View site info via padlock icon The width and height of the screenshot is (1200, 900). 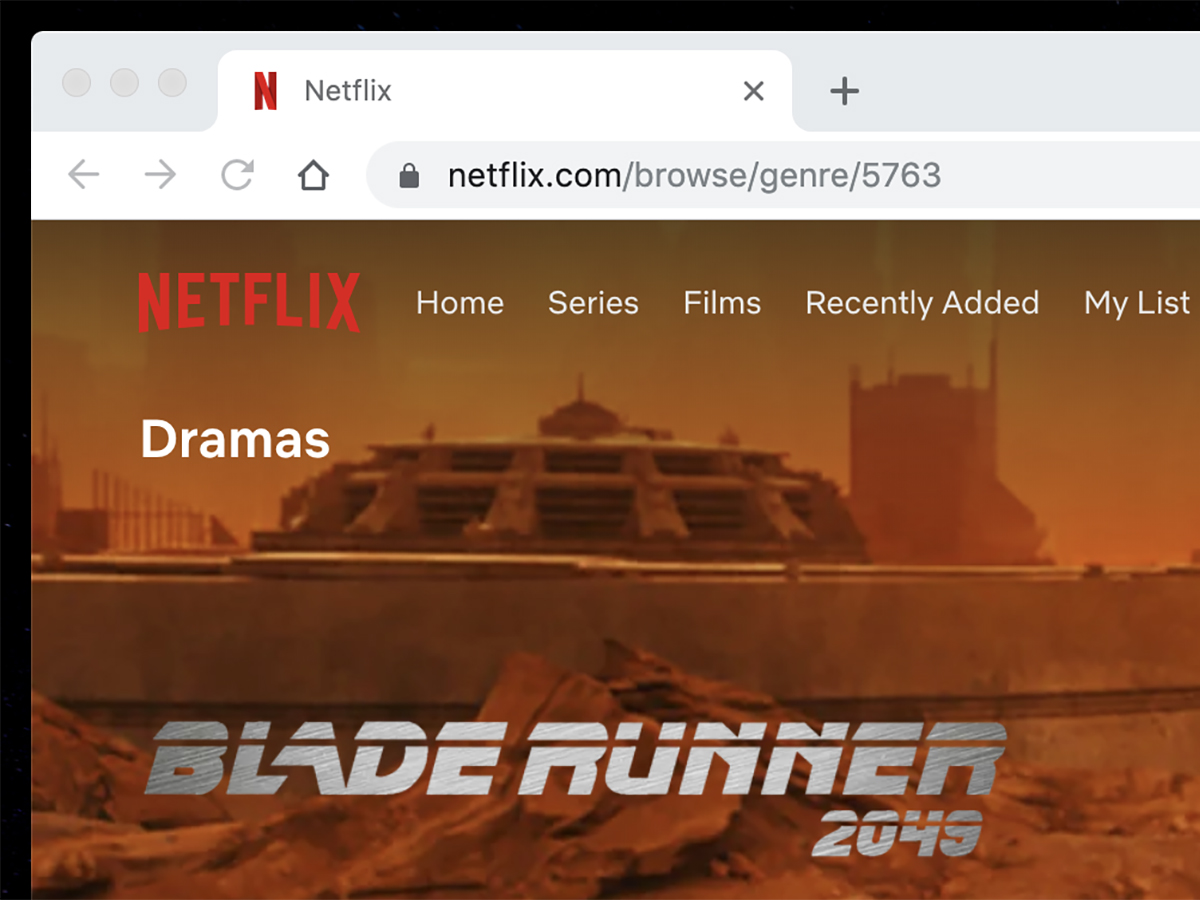(408, 177)
